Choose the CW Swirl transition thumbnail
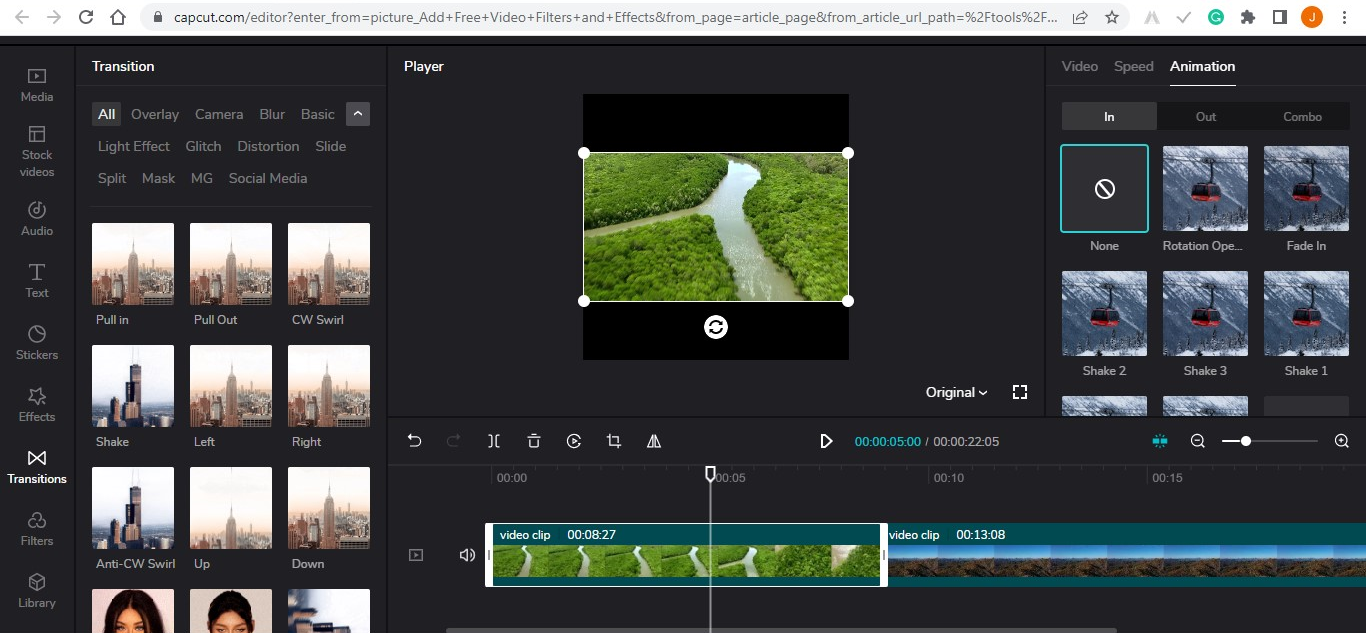1366x633 pixels. click(x=329, y=264)
